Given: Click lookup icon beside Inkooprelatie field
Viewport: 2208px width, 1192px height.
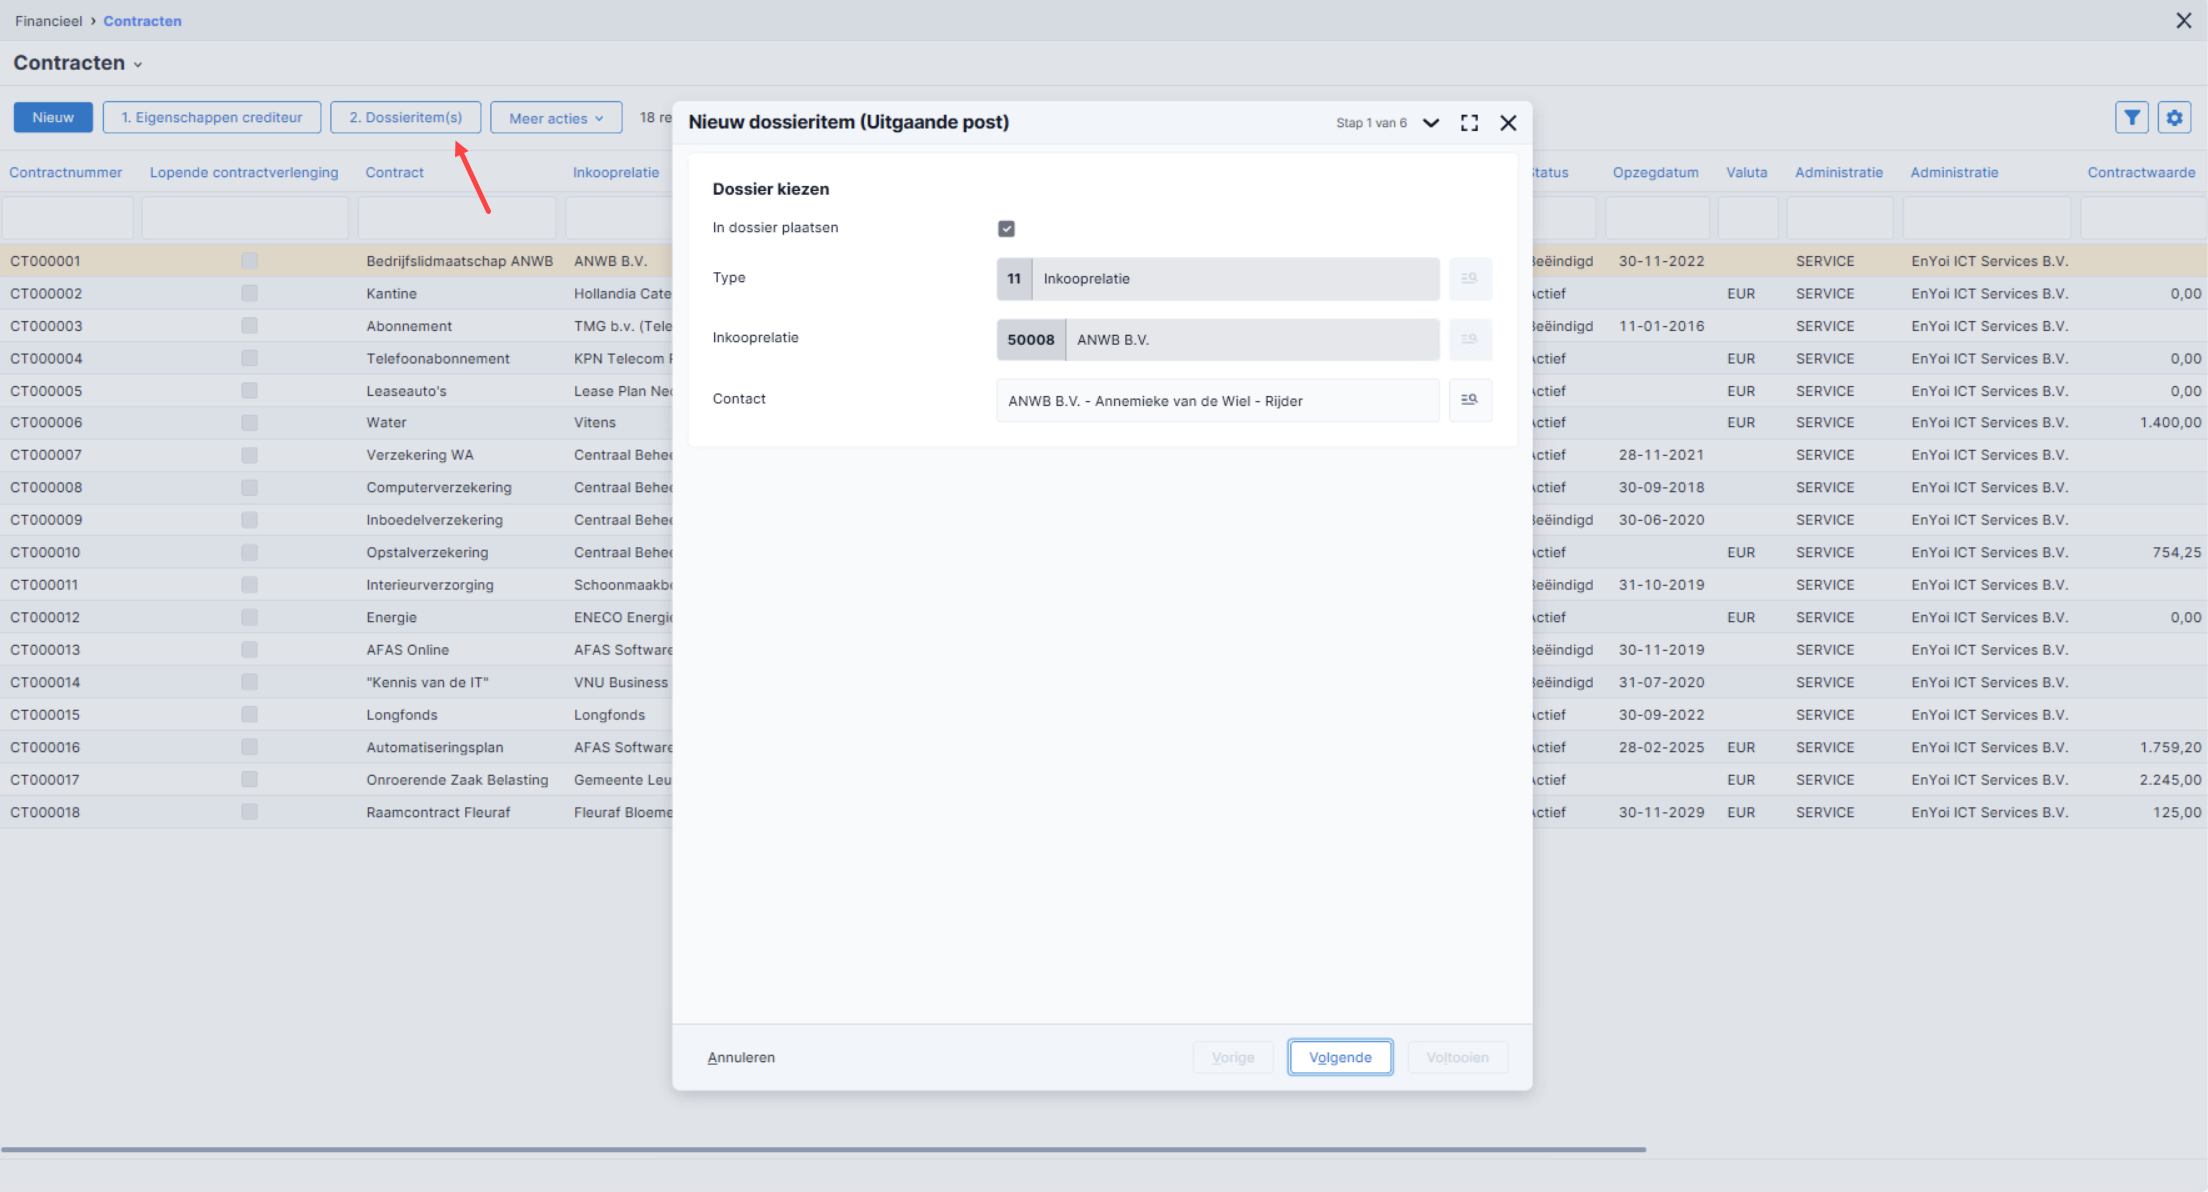Looking at the screenshot, I should 1470,339.
